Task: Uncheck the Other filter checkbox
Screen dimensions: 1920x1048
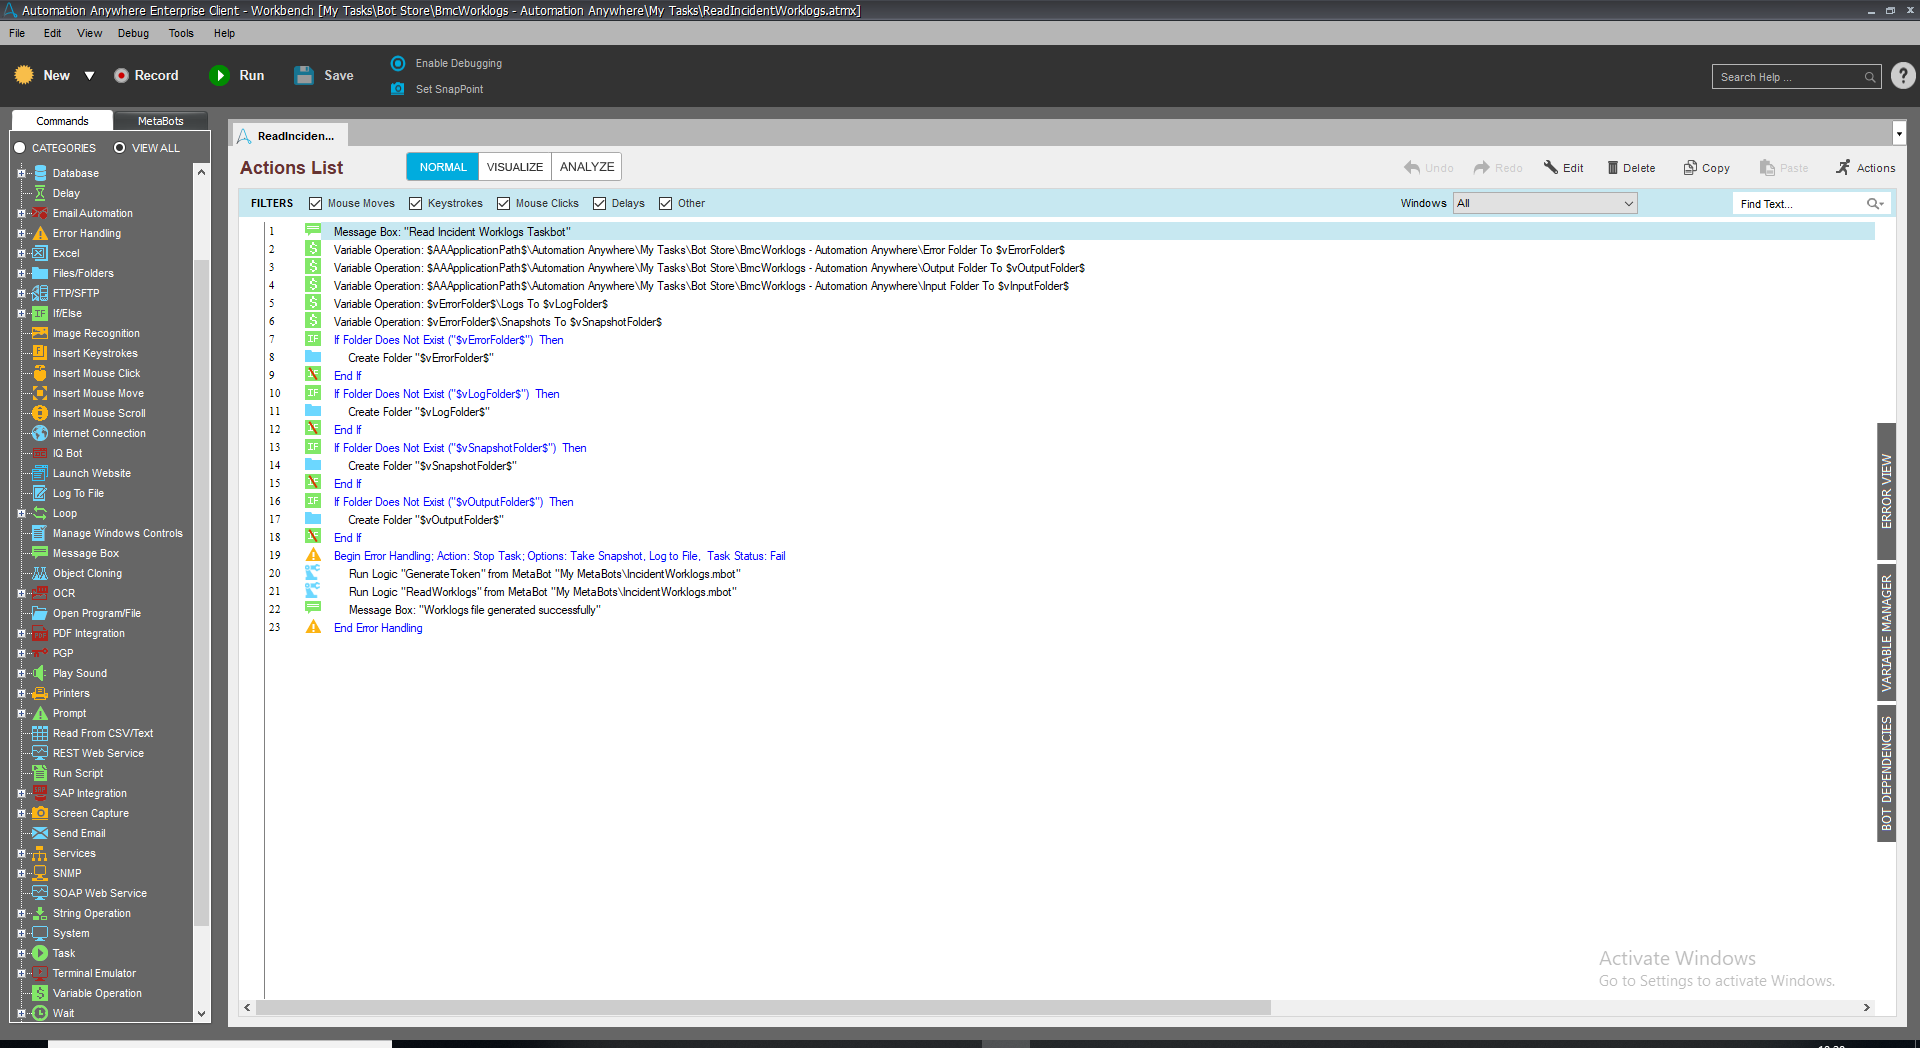Action: point(665,204)
